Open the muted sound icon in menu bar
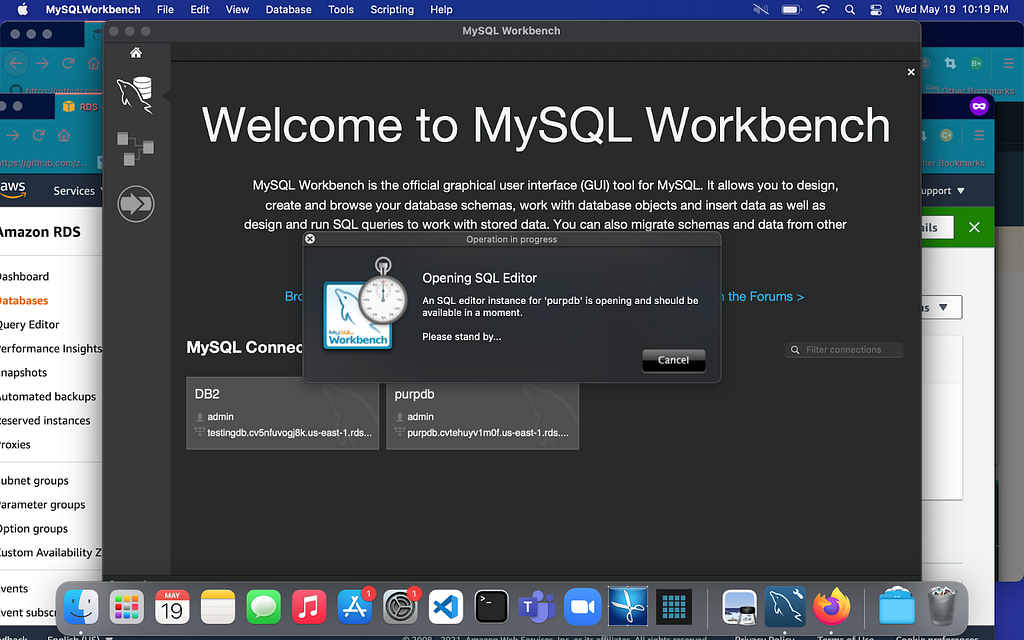1024x640 pixels. (x=760, y=9)
